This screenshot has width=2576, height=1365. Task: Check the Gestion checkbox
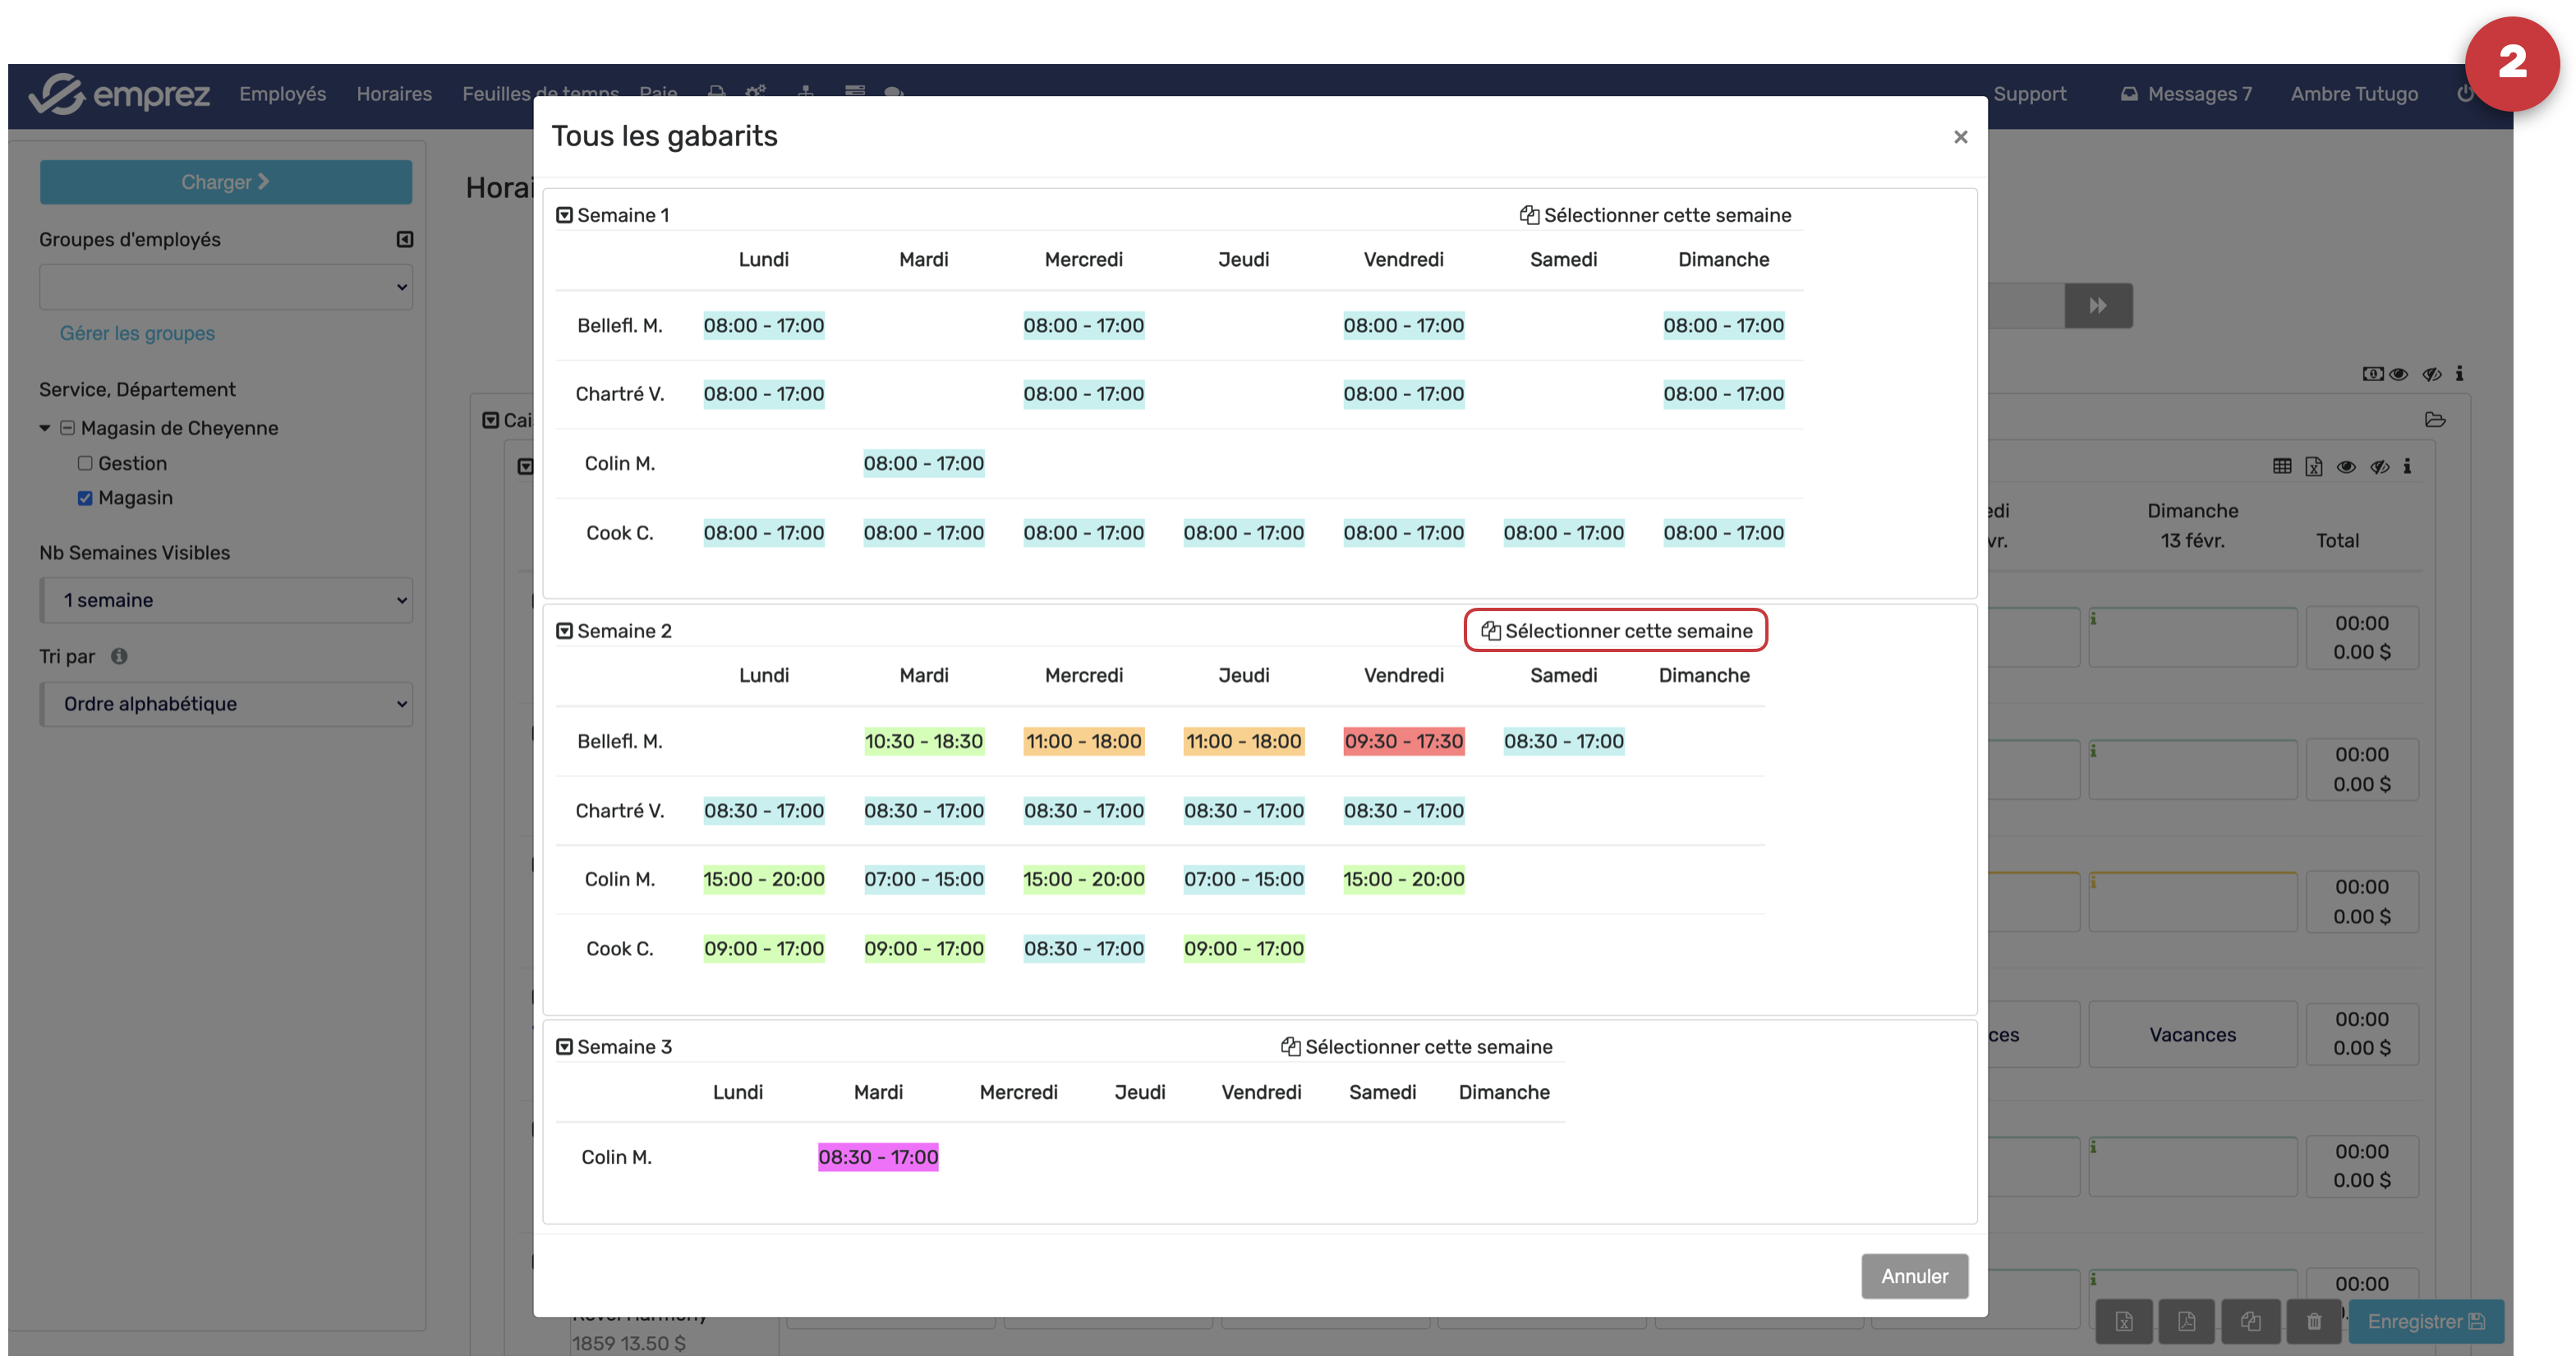(x=85, y=463)
